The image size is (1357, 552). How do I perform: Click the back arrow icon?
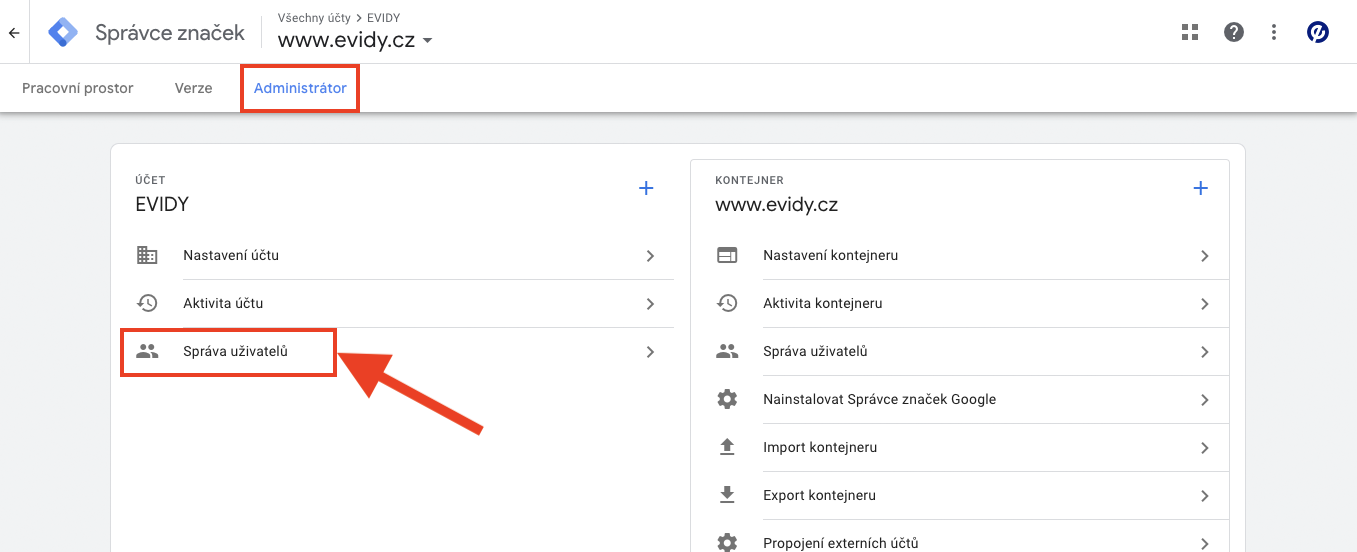click(x=14, y=33)
